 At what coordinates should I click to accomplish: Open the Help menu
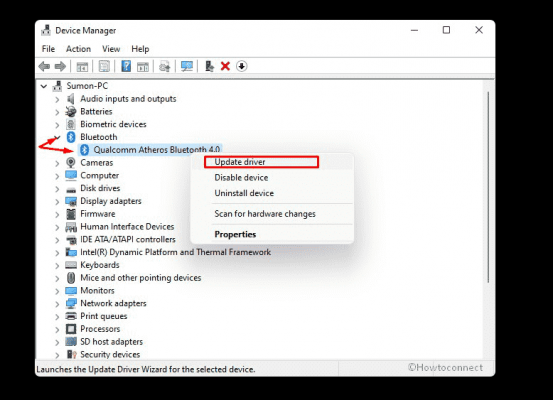(140, 49)
